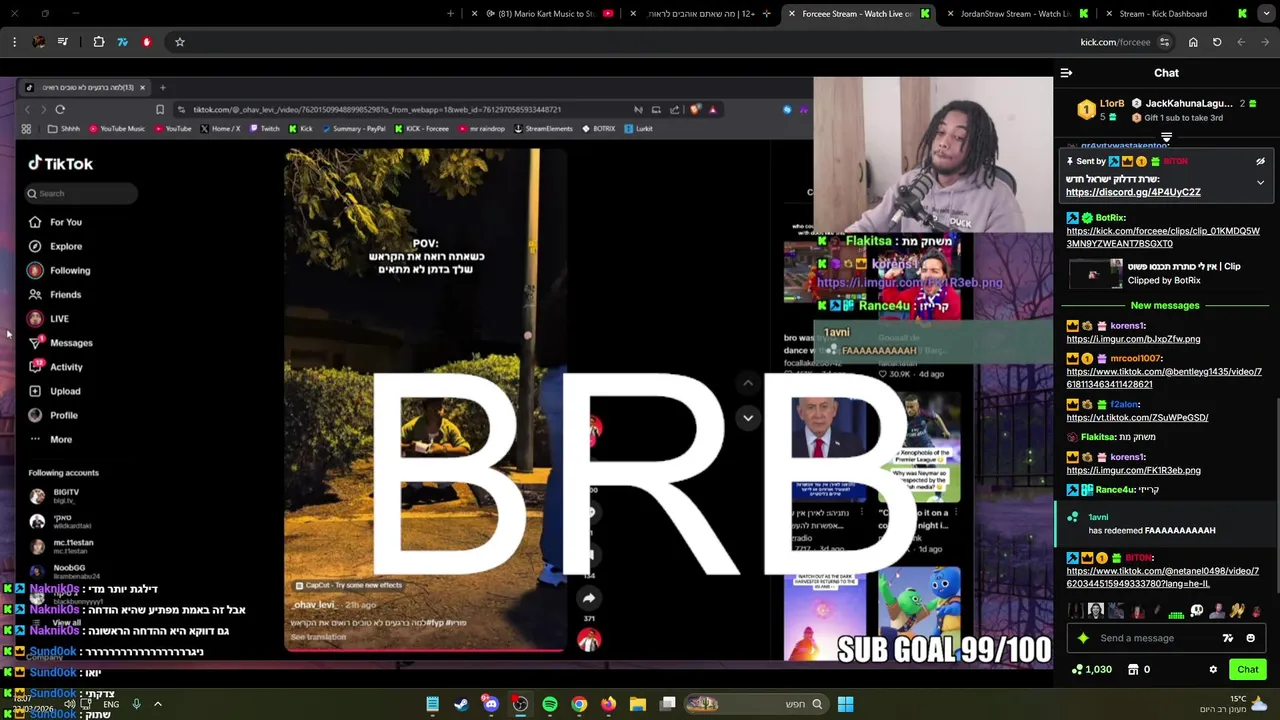
Task: Expand the sub gift leaderboard handle
Action: pyautogui.click(x=1166, y=137)
